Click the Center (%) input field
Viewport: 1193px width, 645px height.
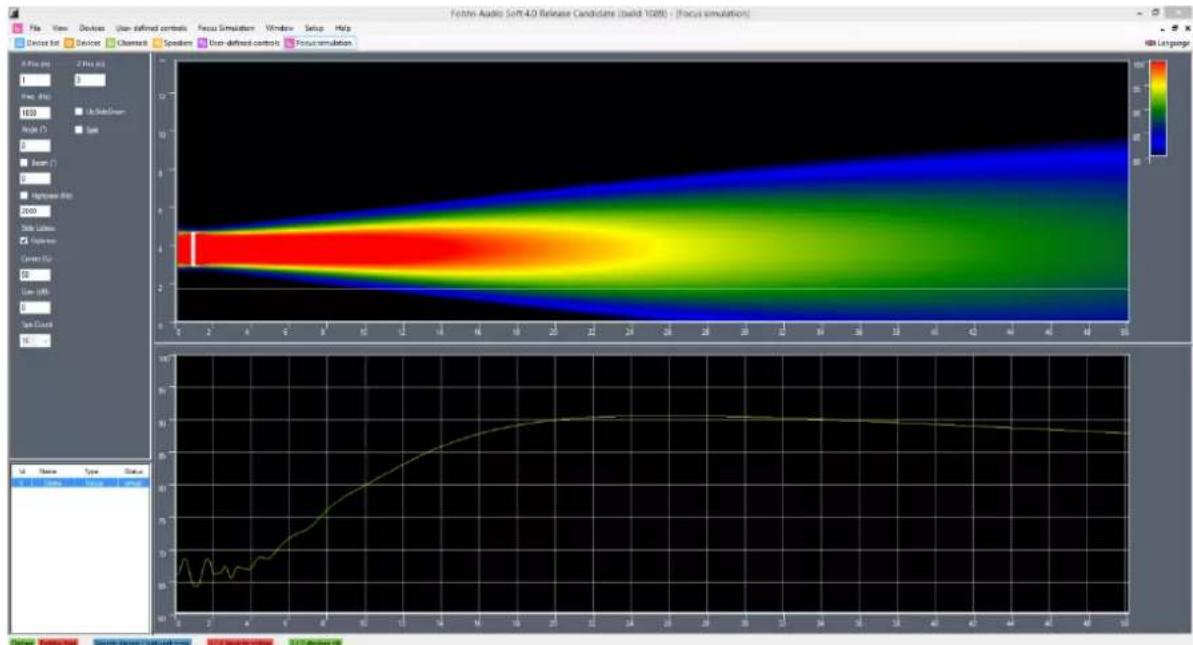(x=35, y=275)
